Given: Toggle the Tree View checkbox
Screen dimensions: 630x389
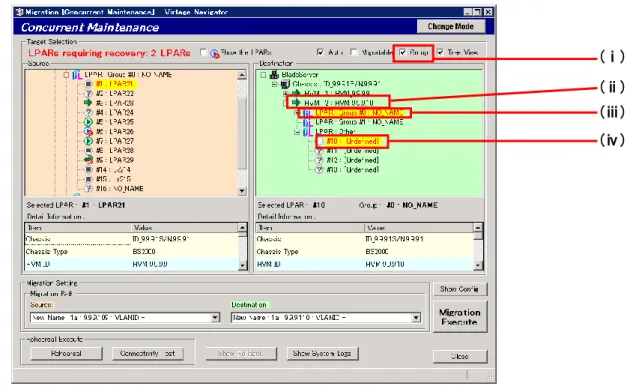Looking at the screenshot, I should tap(440, 52).
